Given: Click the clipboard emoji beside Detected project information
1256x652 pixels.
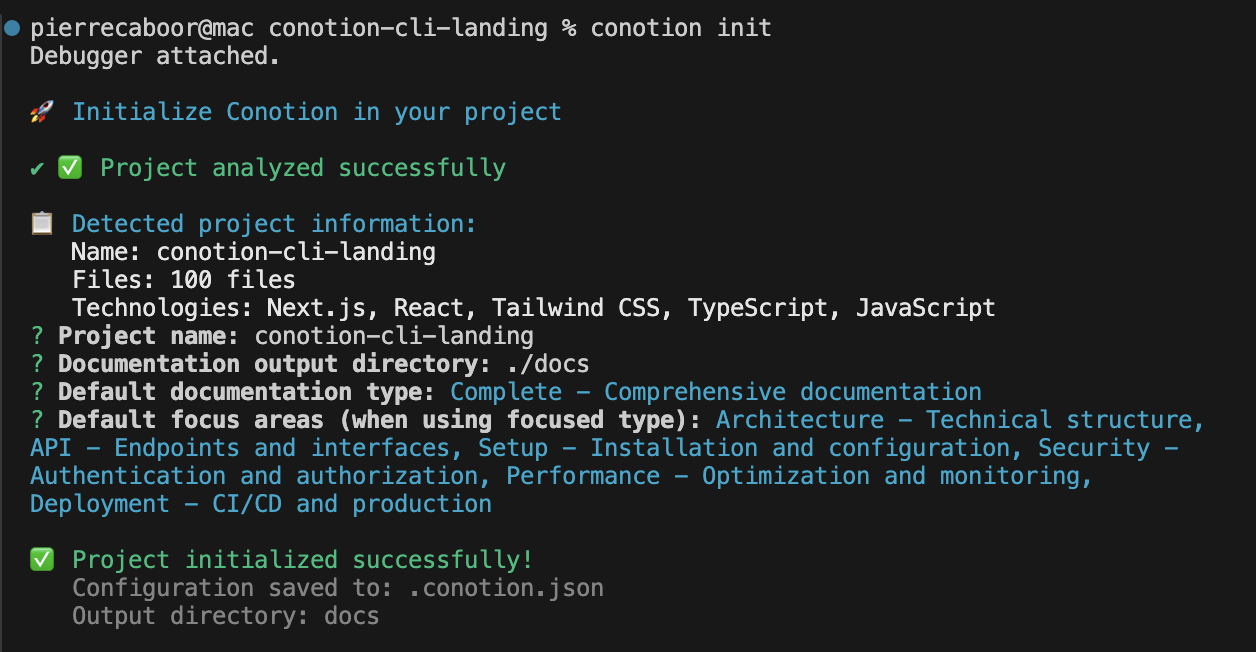Looking at the screenshot, I should pos(41,223).
